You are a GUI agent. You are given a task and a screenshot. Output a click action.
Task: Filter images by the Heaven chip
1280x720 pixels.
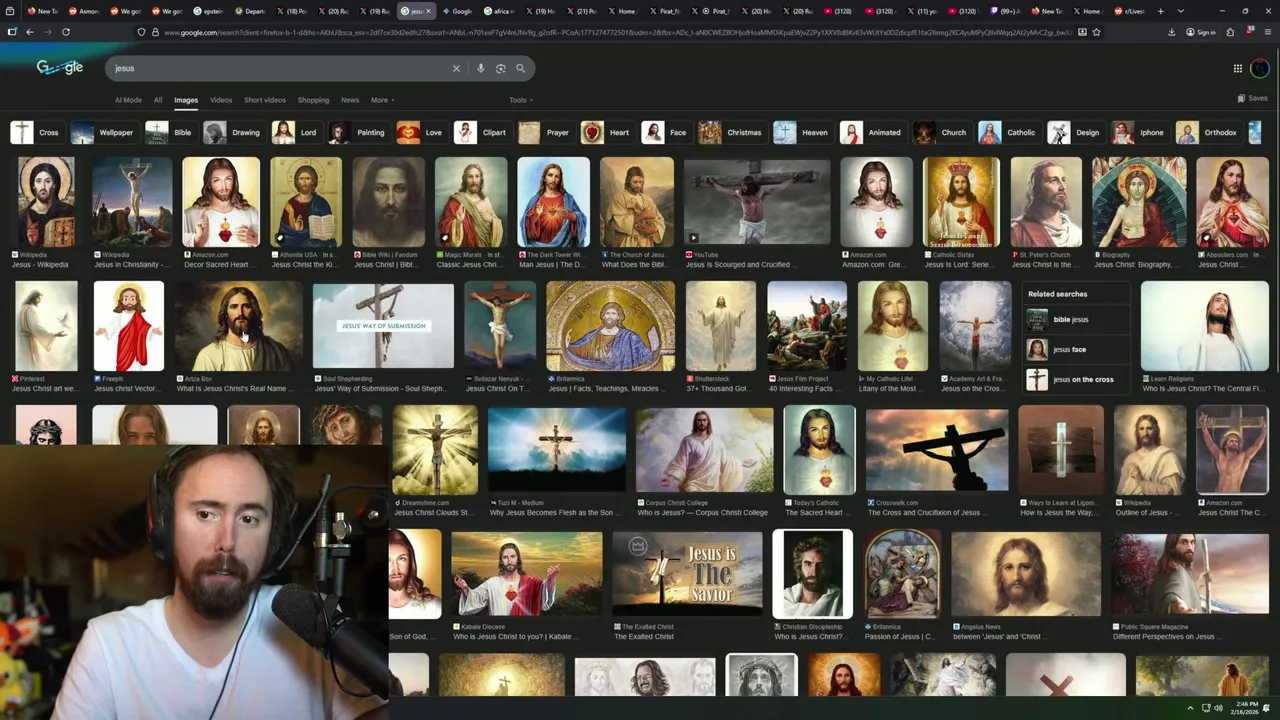coord(802,132)
